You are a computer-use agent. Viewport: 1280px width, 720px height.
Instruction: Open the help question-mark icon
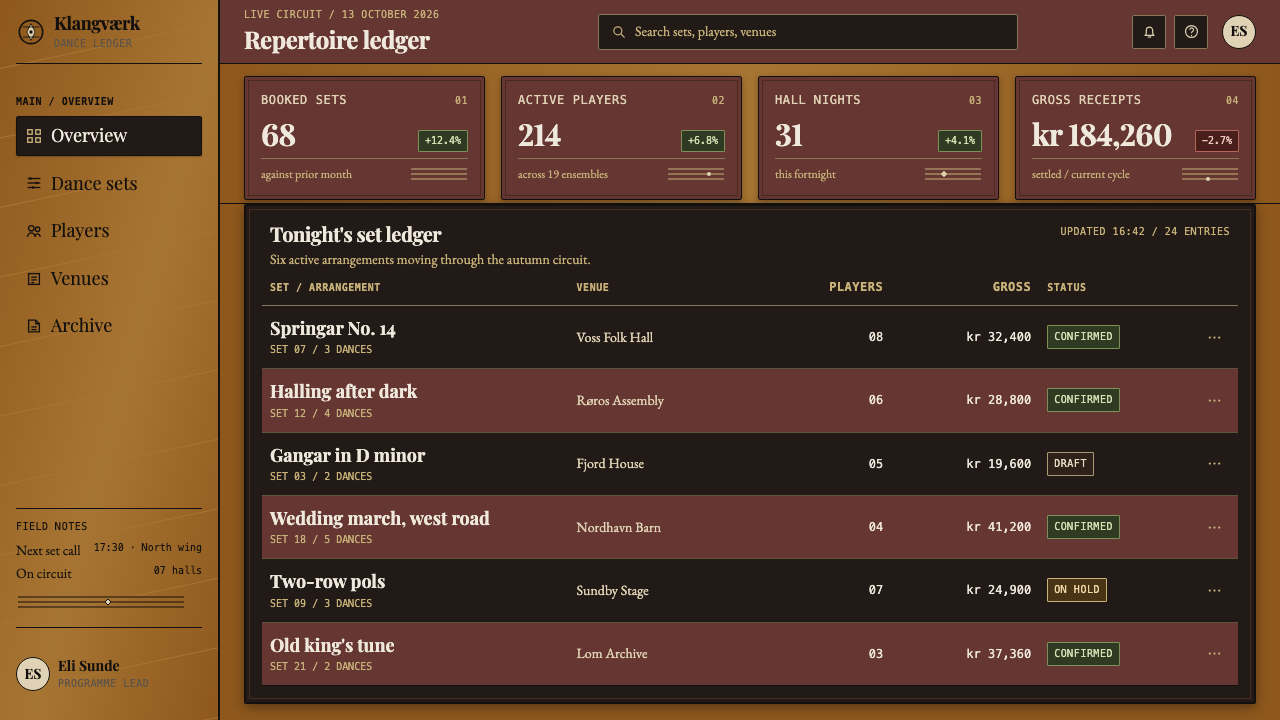coord(1191,32)
